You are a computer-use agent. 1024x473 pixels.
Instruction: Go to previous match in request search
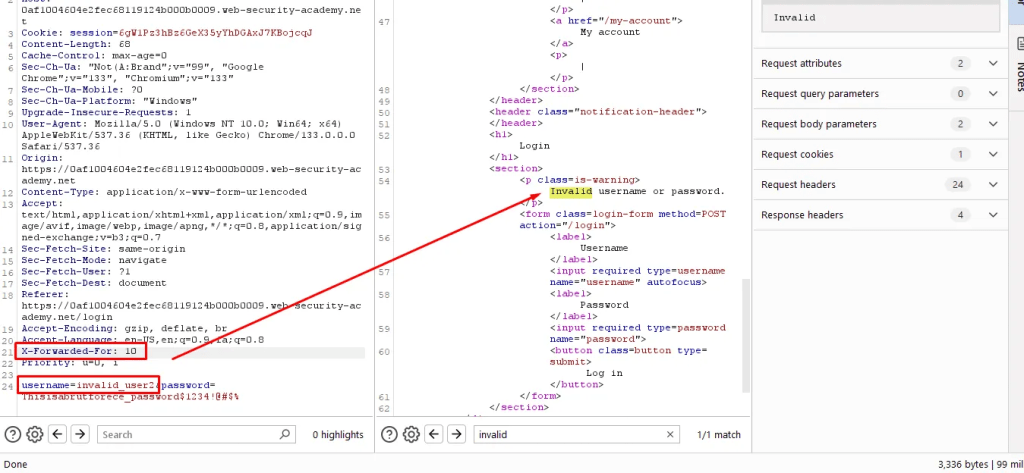click(58, 434)
